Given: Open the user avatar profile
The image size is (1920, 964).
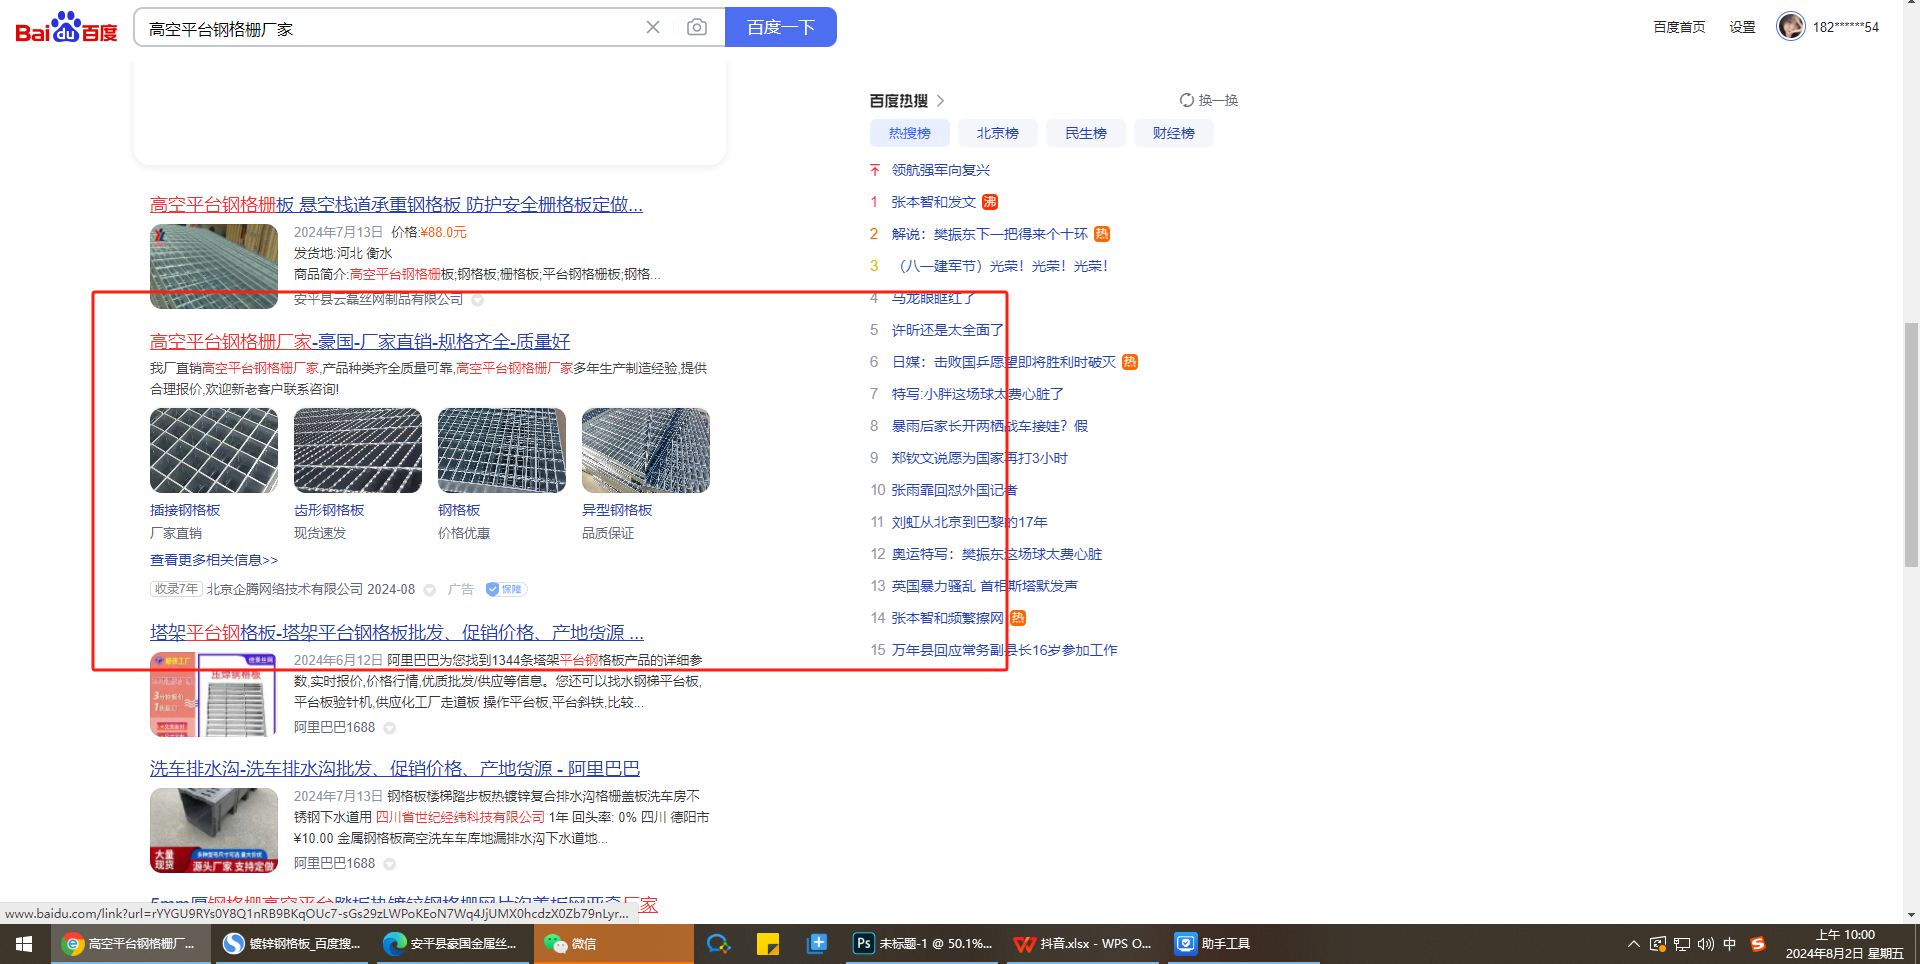Looking at the screenshot, I should point(1790,27).
